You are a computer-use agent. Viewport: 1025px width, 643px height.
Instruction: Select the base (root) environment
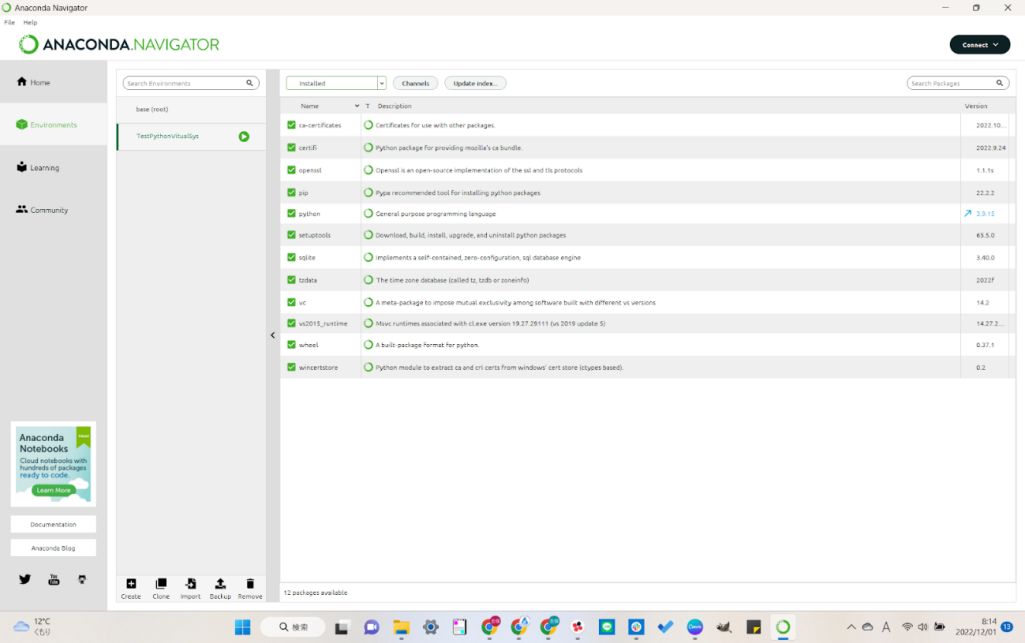coord(192,109)
